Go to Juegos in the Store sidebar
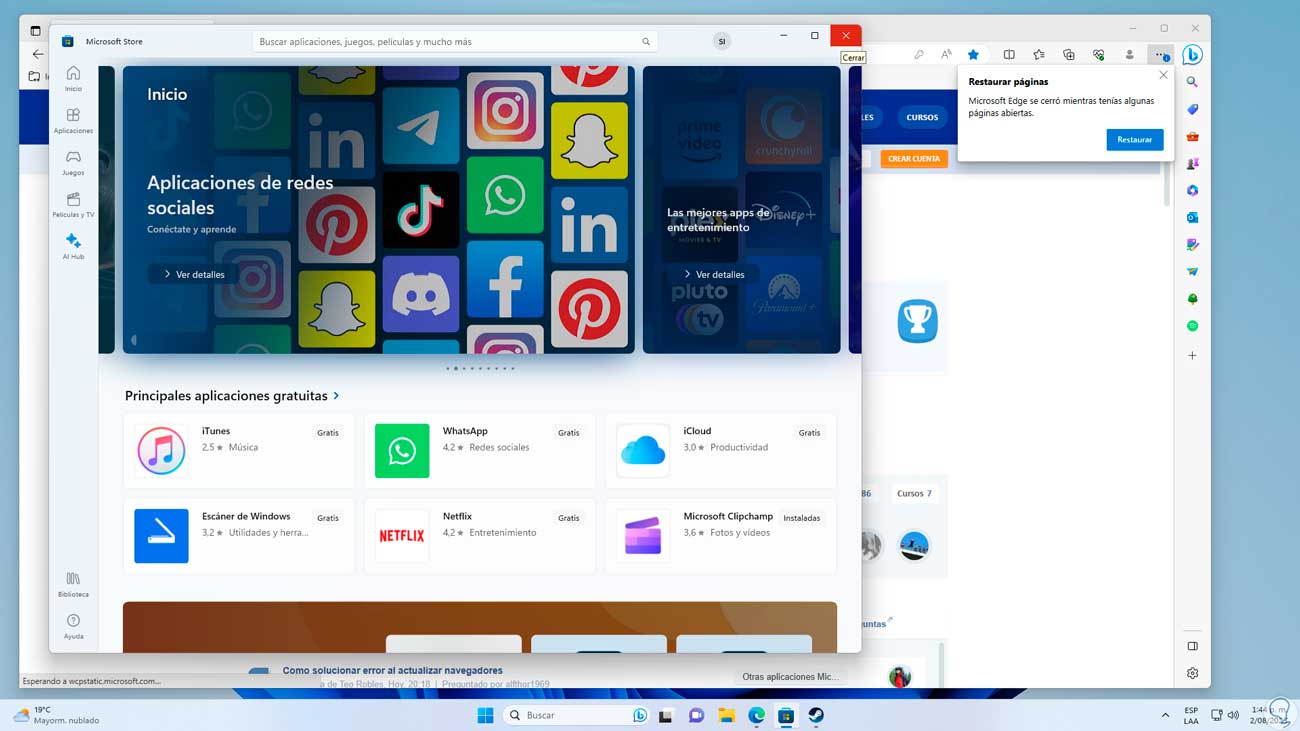 pos(73,163)
